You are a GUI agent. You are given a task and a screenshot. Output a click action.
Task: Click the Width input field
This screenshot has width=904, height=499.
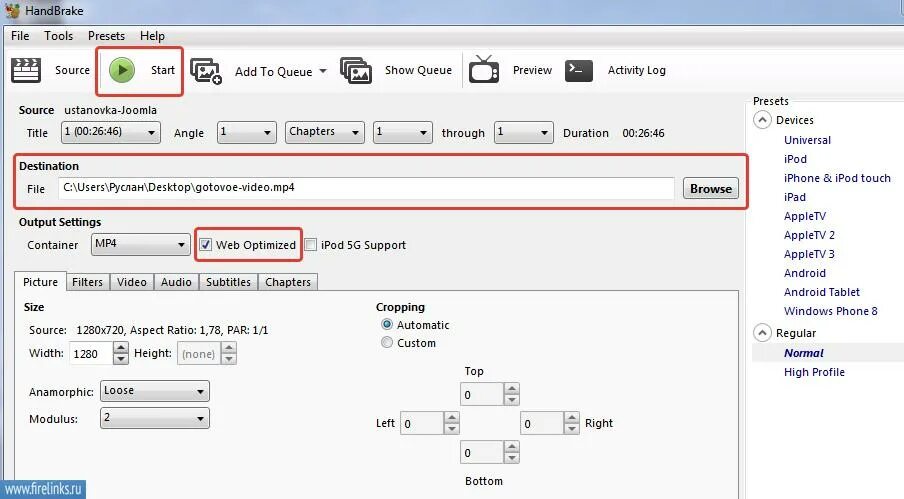91,353
